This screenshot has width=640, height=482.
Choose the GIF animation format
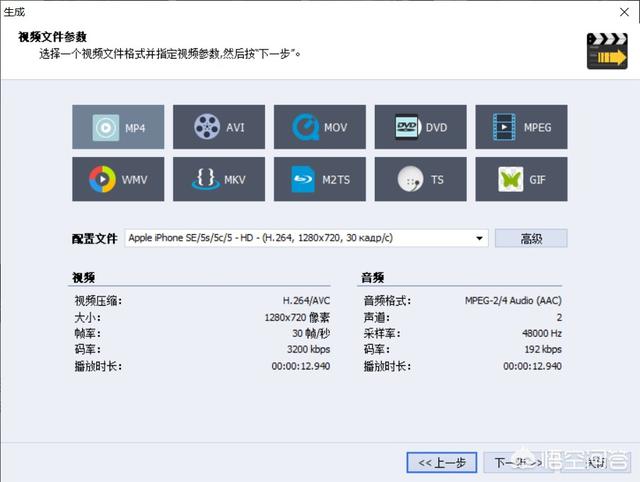521,179
